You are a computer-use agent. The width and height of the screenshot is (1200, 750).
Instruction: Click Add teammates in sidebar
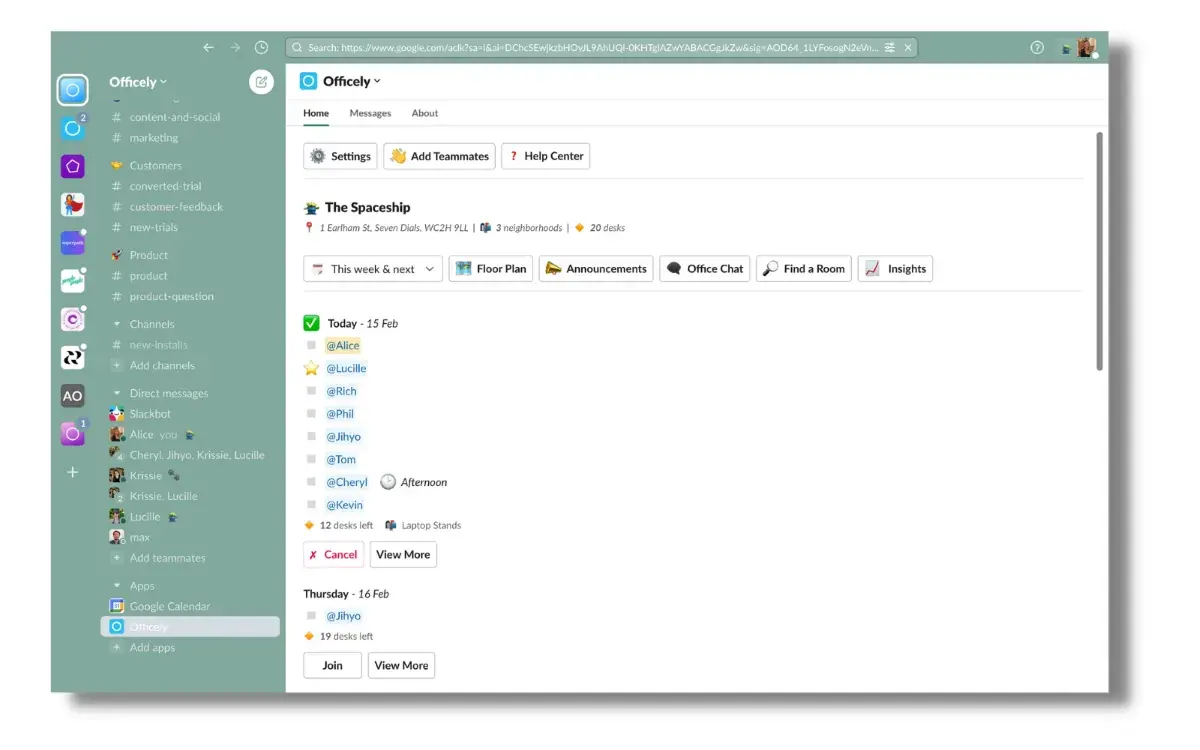[x=167, y=558]
